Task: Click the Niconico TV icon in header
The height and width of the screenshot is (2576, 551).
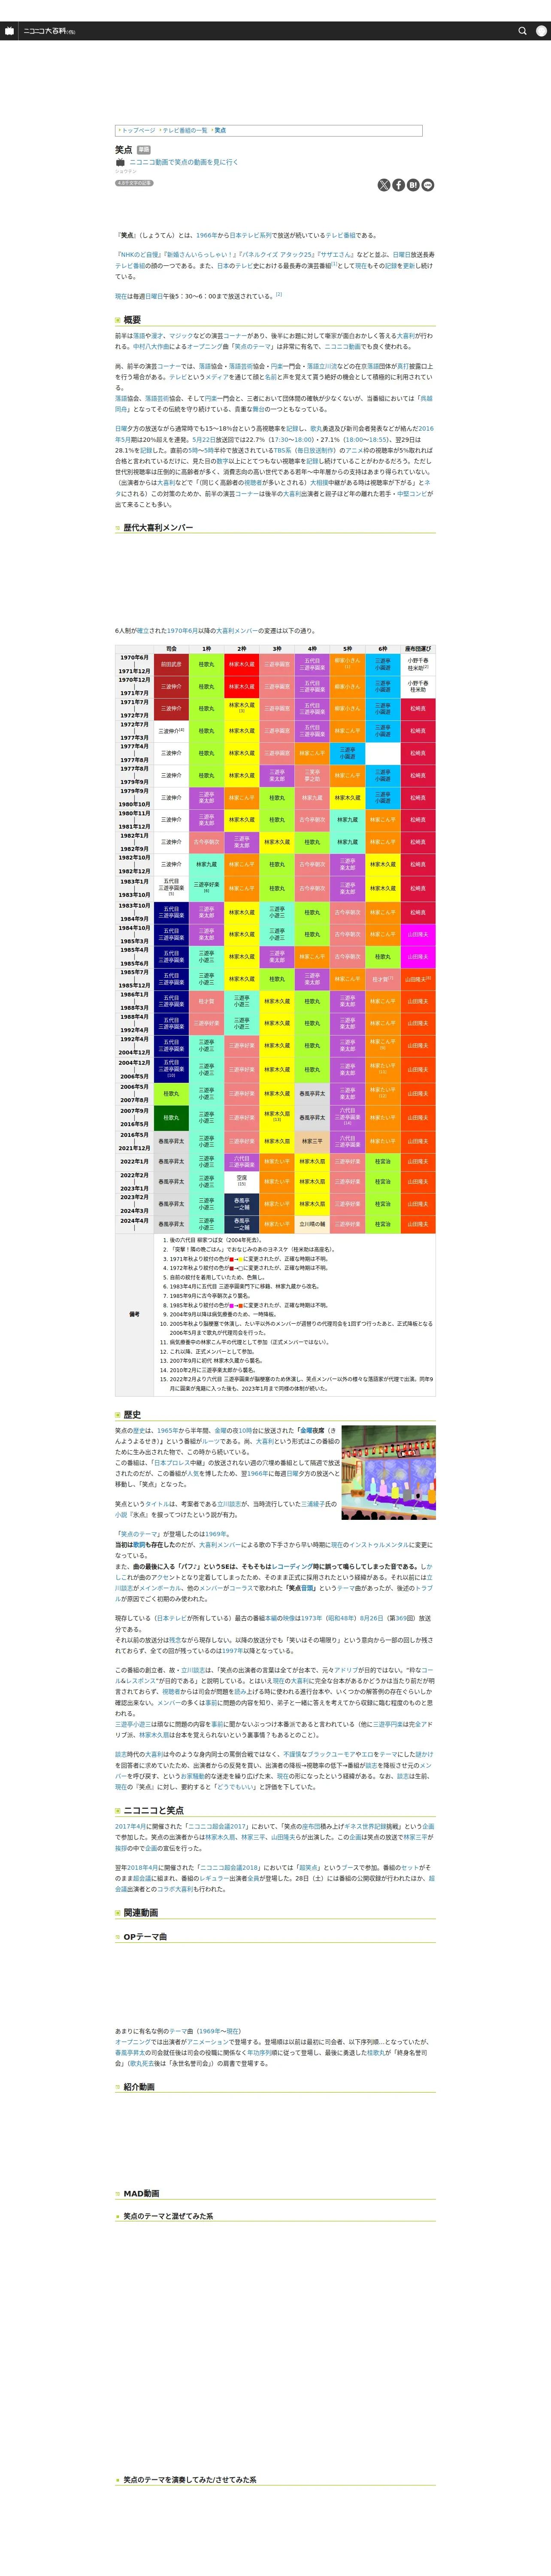Action: tap(9, 31)
